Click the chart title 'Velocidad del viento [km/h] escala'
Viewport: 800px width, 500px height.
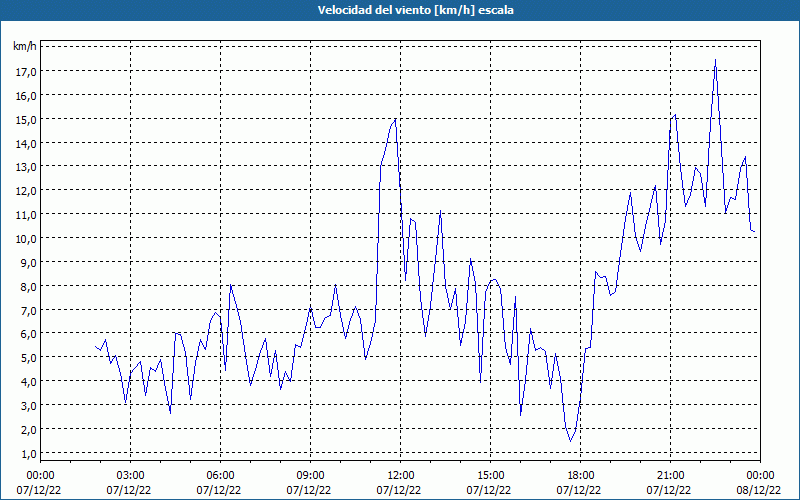[415, 10]
